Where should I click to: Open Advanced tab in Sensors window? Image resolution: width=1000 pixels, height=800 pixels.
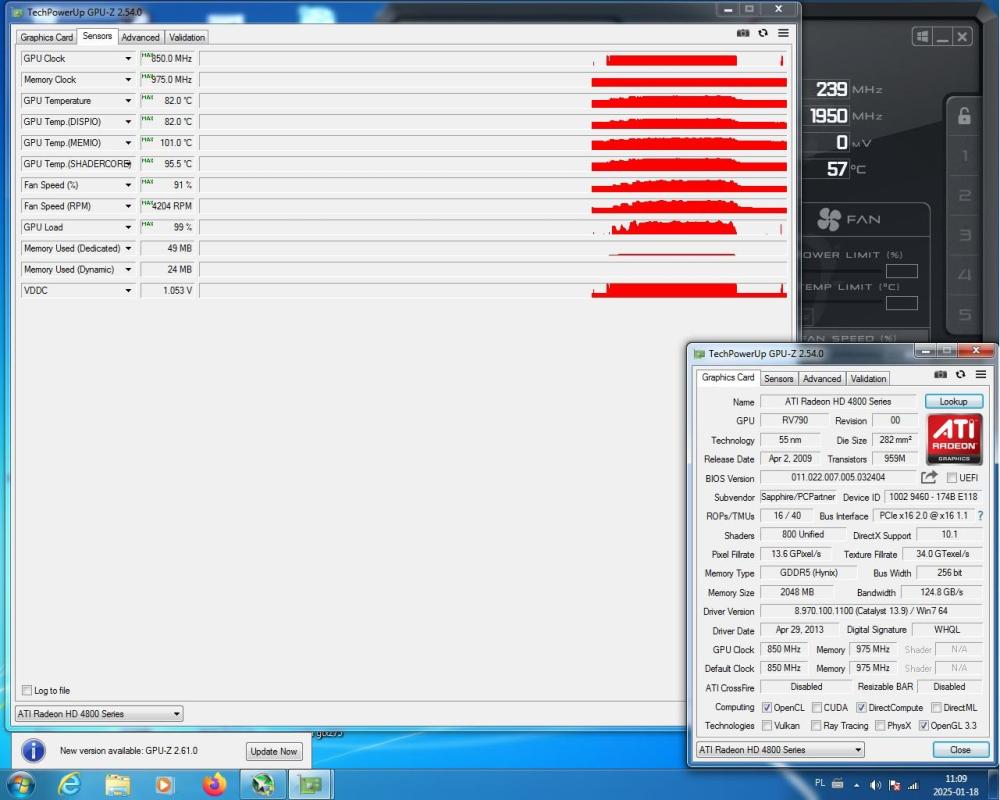pyautogui.click(x=140, y=38)
